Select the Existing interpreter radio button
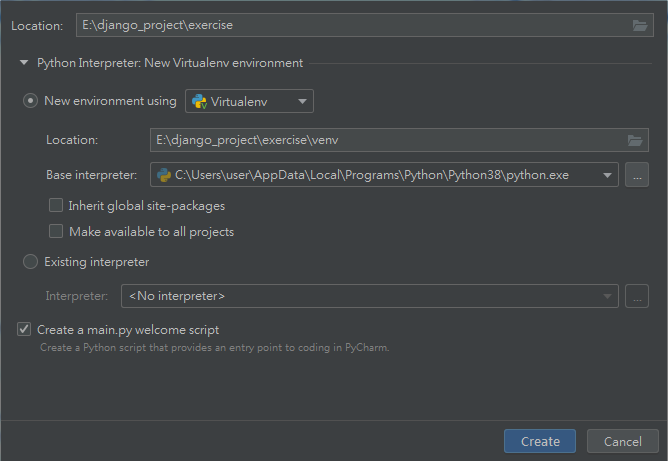 coord(31,262)
